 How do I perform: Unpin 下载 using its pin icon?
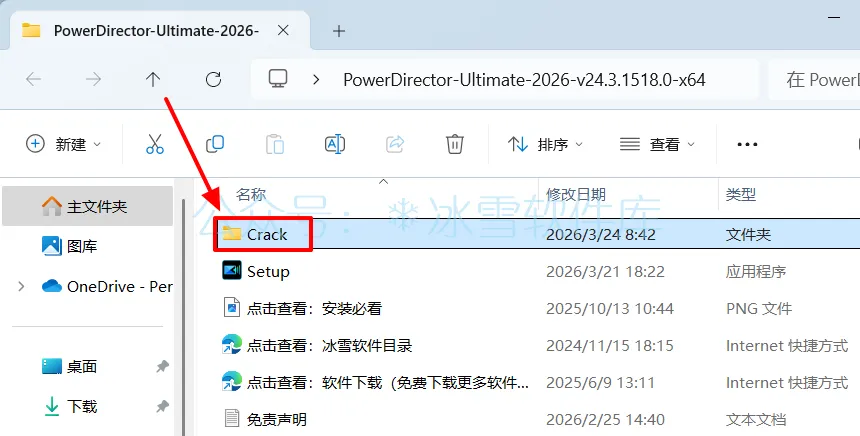pos(162,406)
